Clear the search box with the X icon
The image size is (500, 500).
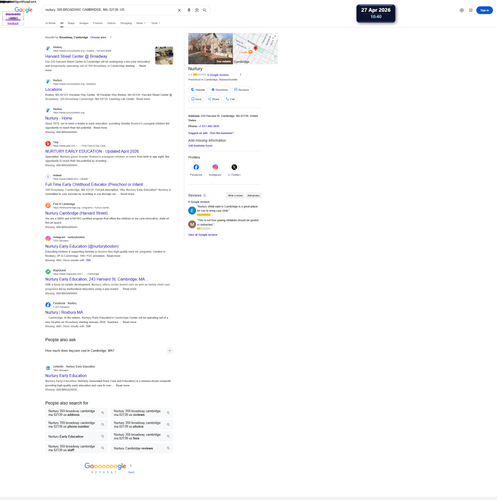(x=179, y=10)
